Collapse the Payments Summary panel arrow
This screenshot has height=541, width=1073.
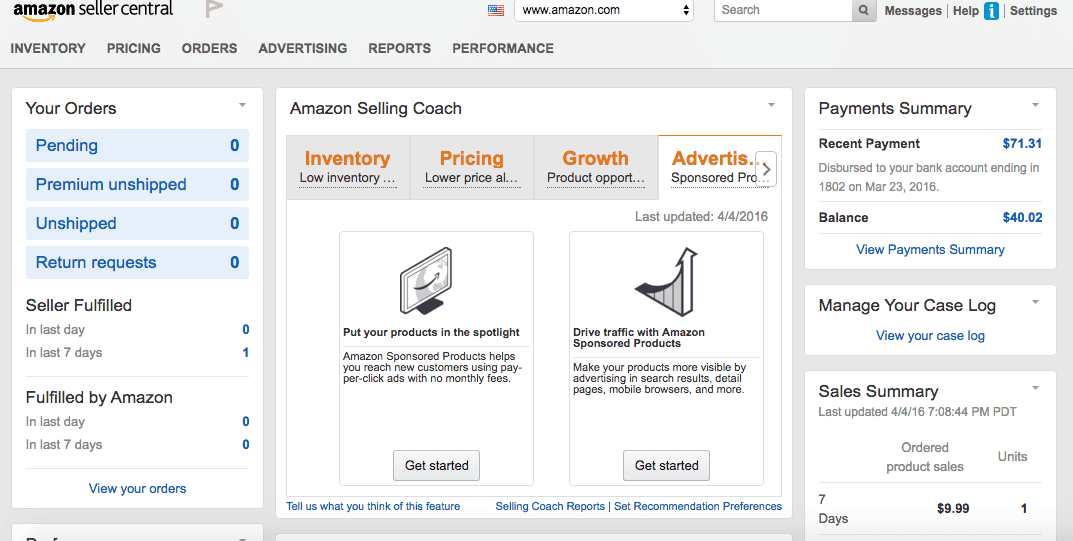(1036, 105)
